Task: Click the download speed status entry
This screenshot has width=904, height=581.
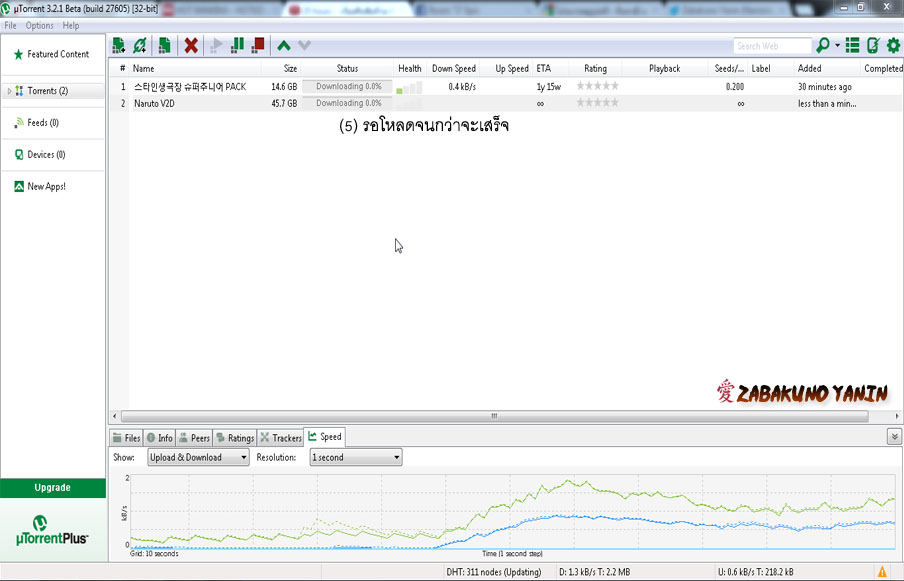Action: point(594,572)
